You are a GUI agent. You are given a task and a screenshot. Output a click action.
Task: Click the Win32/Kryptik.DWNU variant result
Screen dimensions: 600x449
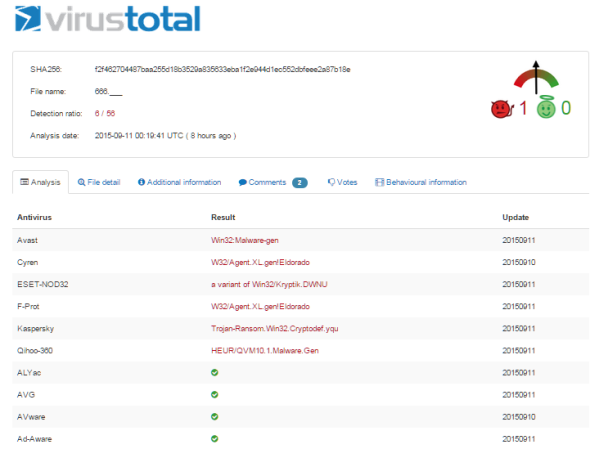(269, 284)
